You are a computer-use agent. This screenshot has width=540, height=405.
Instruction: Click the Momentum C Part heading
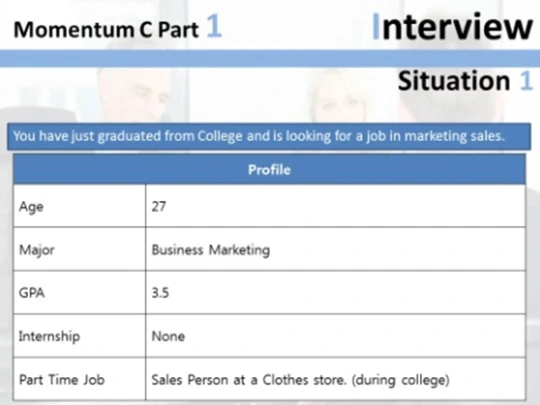106,29
